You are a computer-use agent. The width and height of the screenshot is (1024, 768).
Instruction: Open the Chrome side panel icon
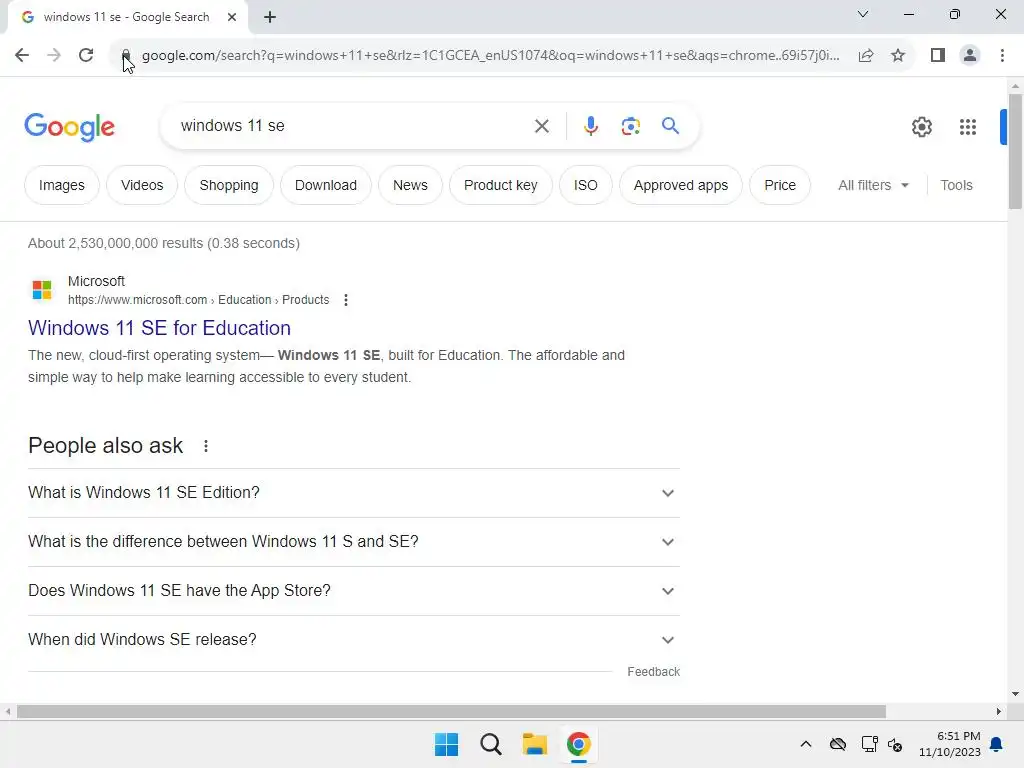click(938, 56)
